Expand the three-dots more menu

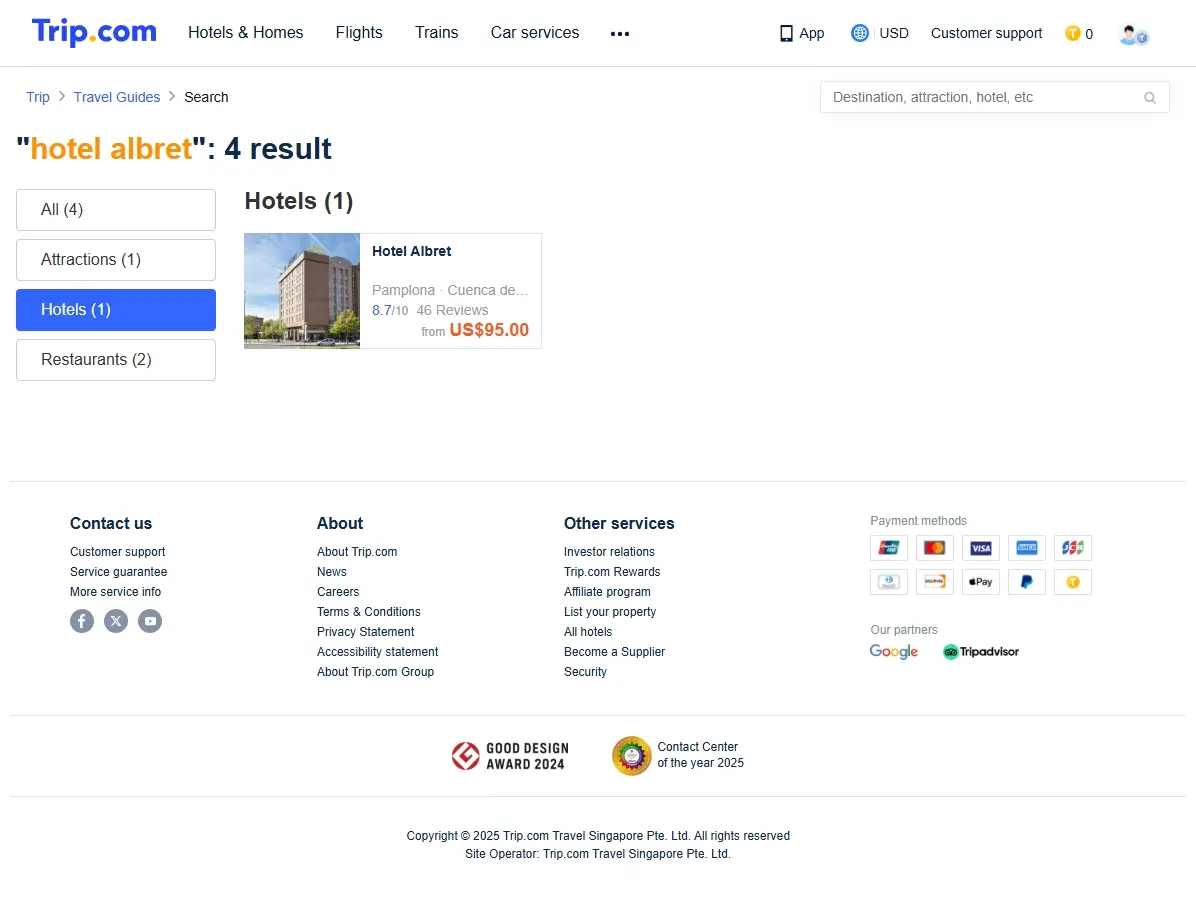click(620, 34)
